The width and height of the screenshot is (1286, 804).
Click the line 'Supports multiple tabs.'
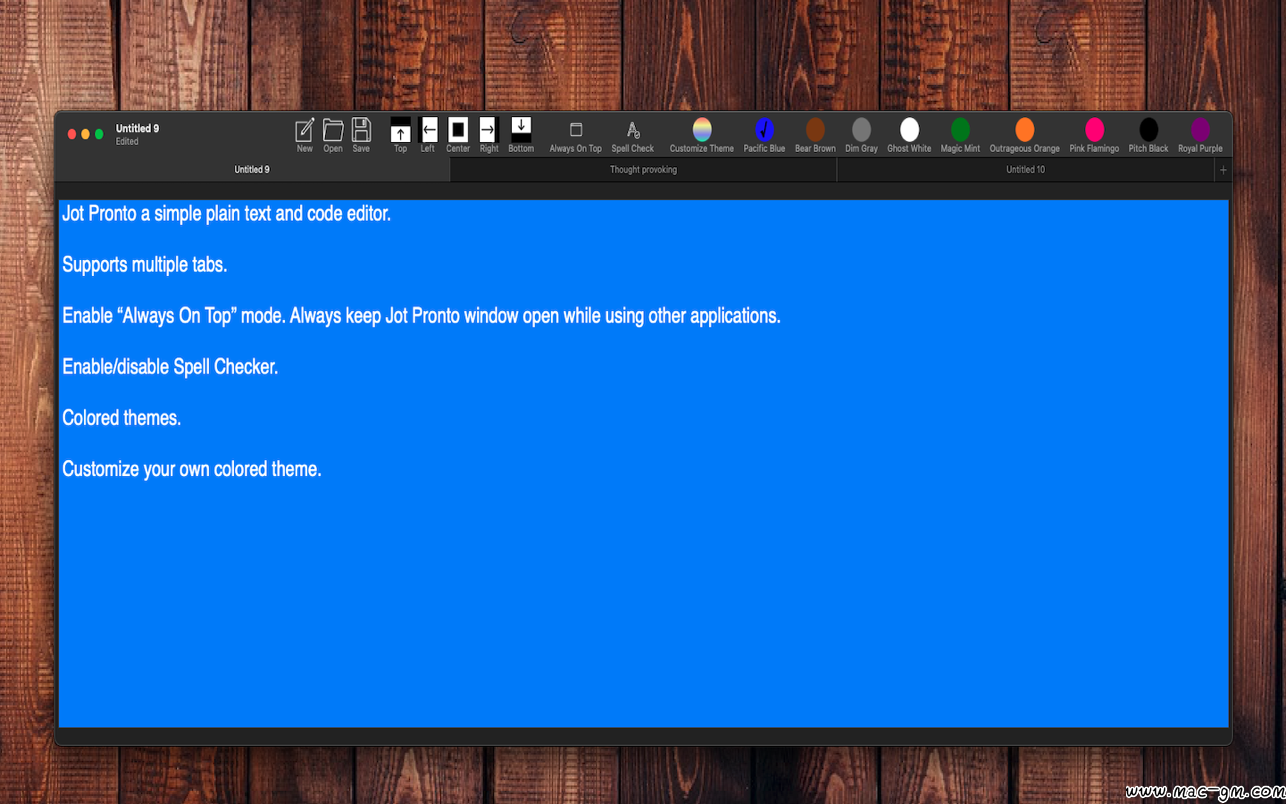point(145,265)
